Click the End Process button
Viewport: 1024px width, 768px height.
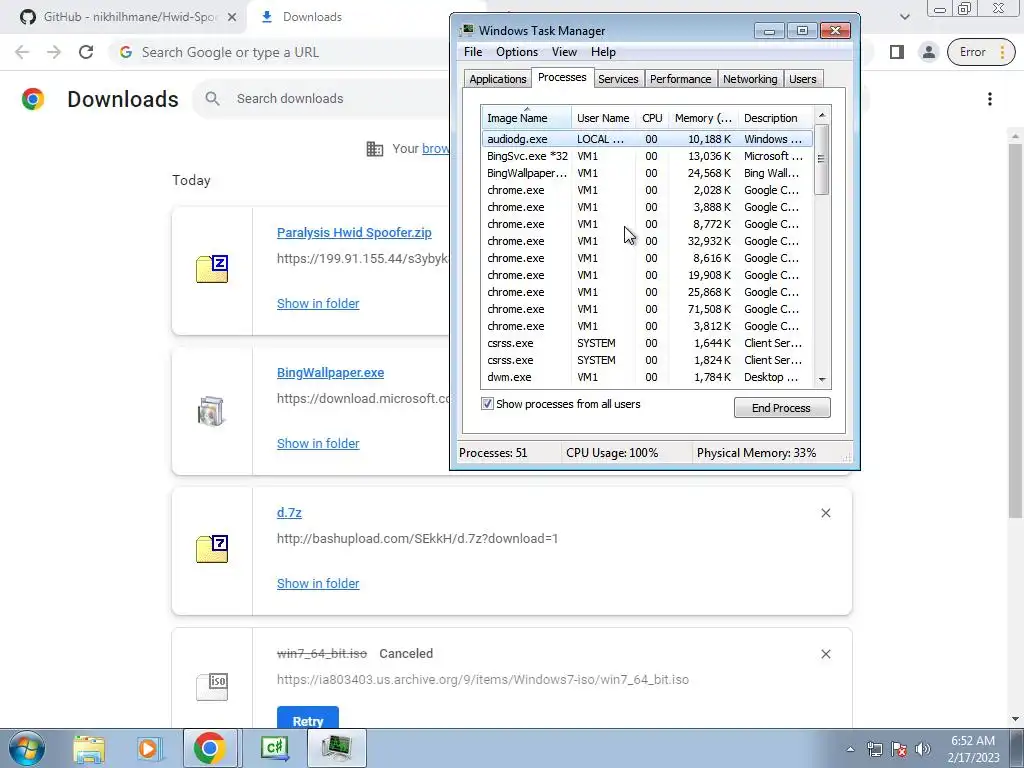click(782, 408)
